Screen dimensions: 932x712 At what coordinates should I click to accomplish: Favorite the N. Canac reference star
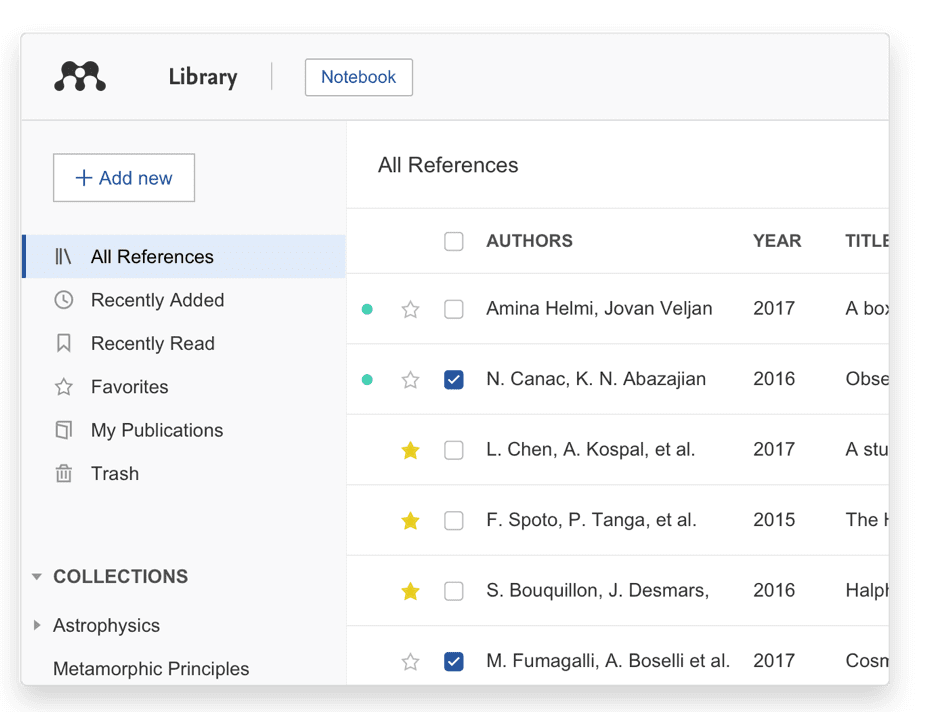[410, 379]
